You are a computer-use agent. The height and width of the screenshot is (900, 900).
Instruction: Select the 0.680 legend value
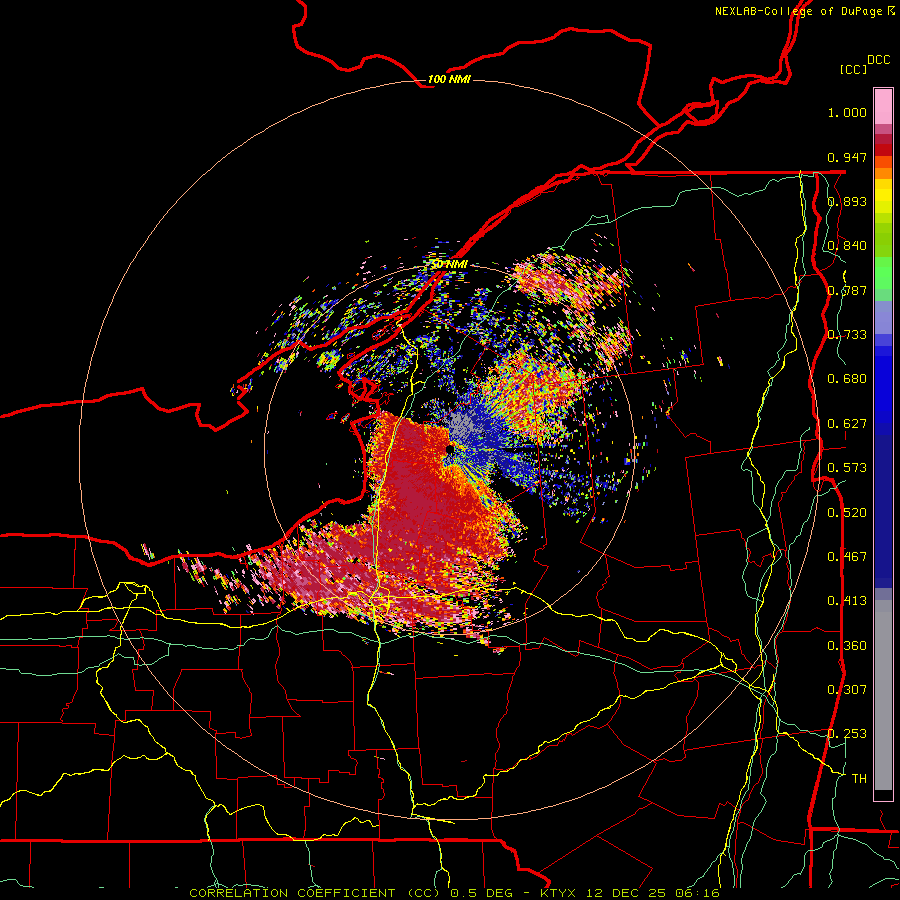(847, 379)
